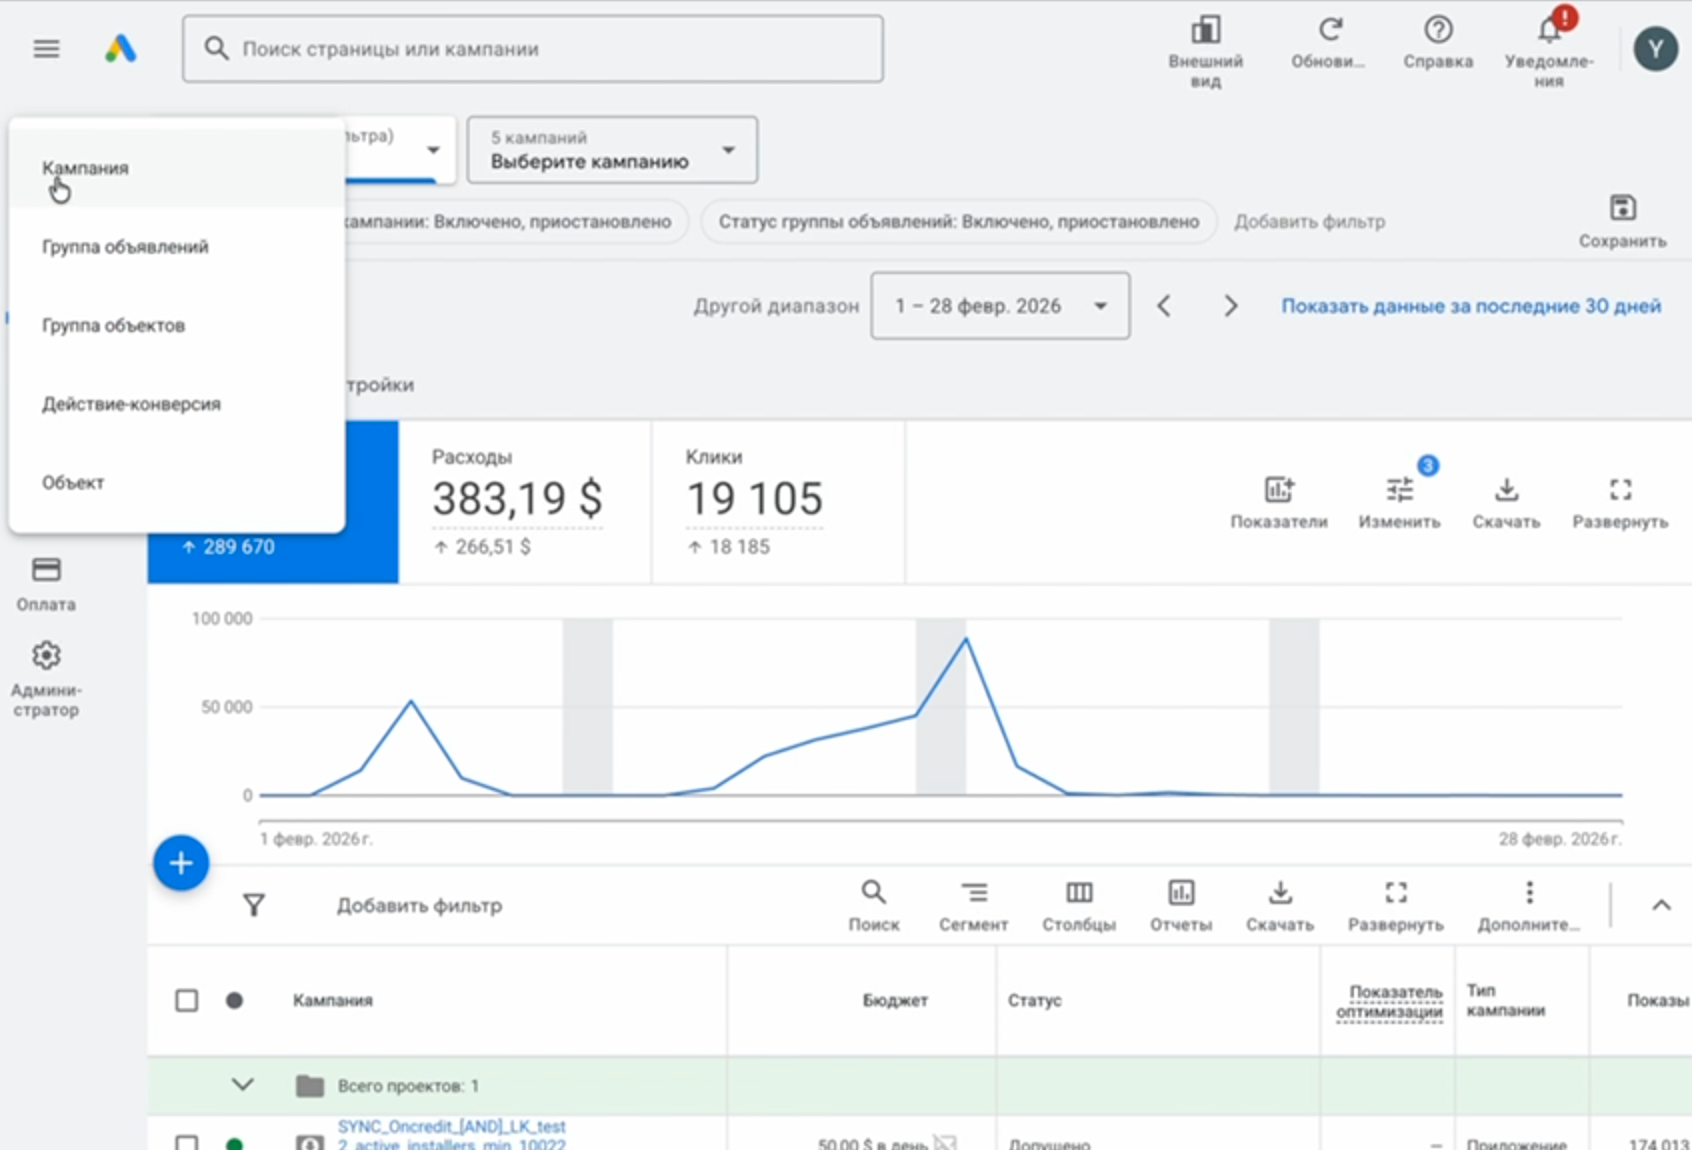1692x1150 pixels.
Task: Click the 'Статус группы объявлений' filter chip
Action: click(958, 222)
